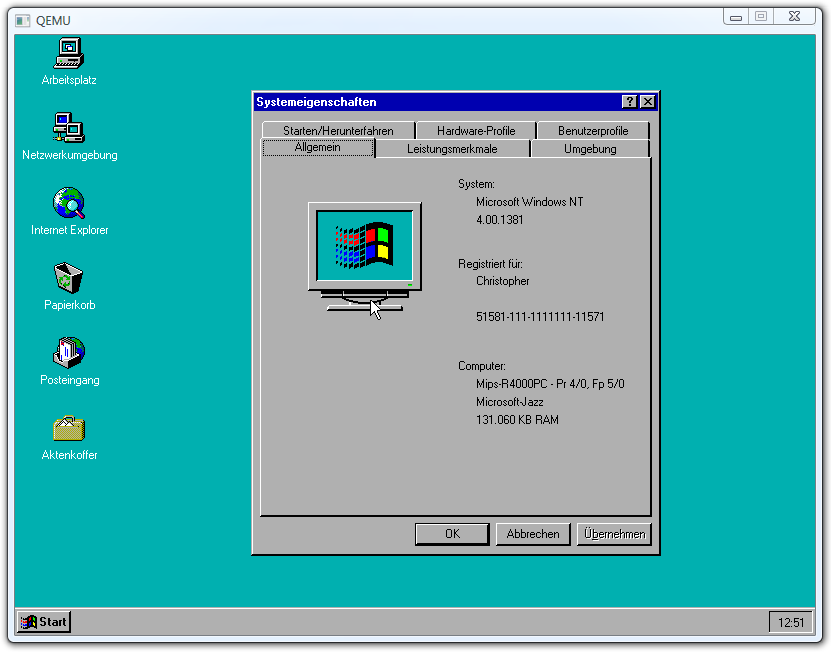Select the Posteingang inbox icon
This screenshot has height=652, width=831.
tap(69, 353)
